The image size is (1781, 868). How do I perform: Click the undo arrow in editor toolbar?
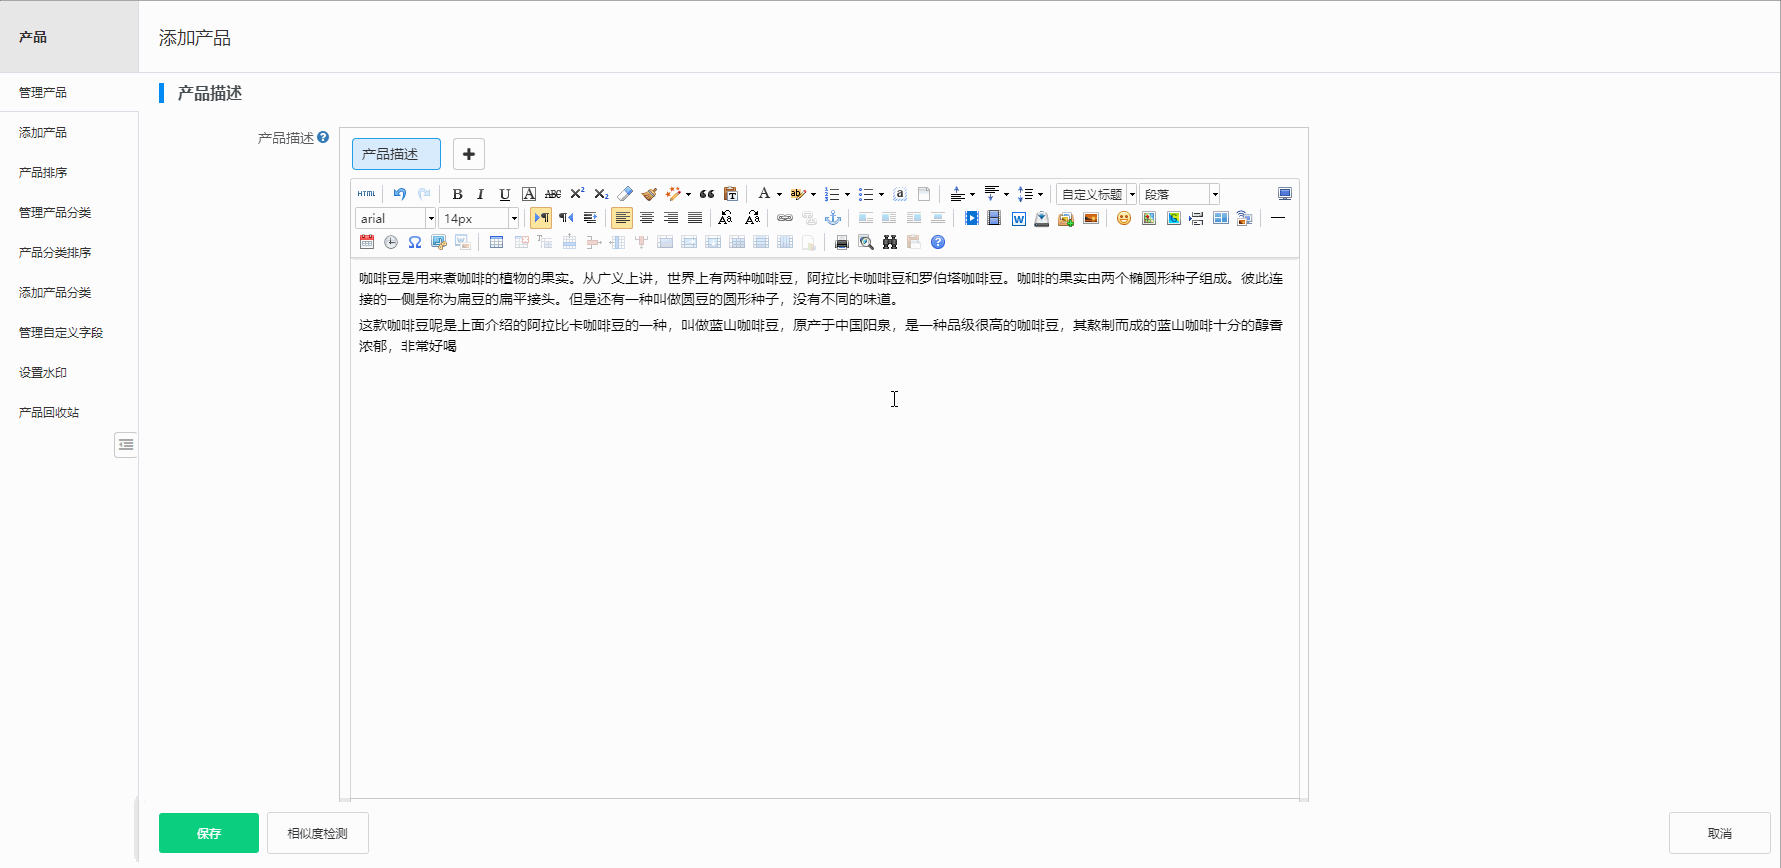pos(400,194)
